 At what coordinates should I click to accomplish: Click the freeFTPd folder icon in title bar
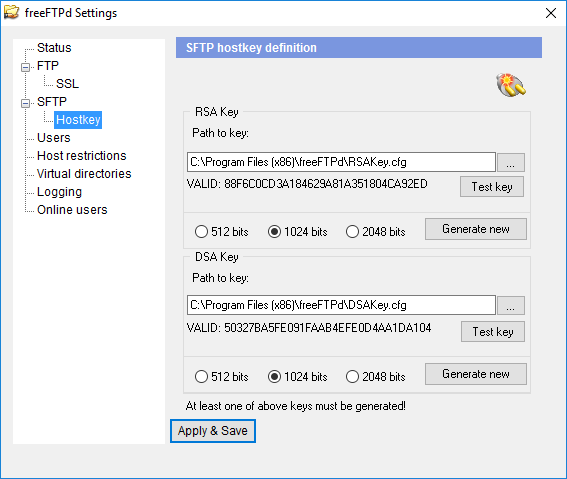pyautogui.click(x=12, y=13)
